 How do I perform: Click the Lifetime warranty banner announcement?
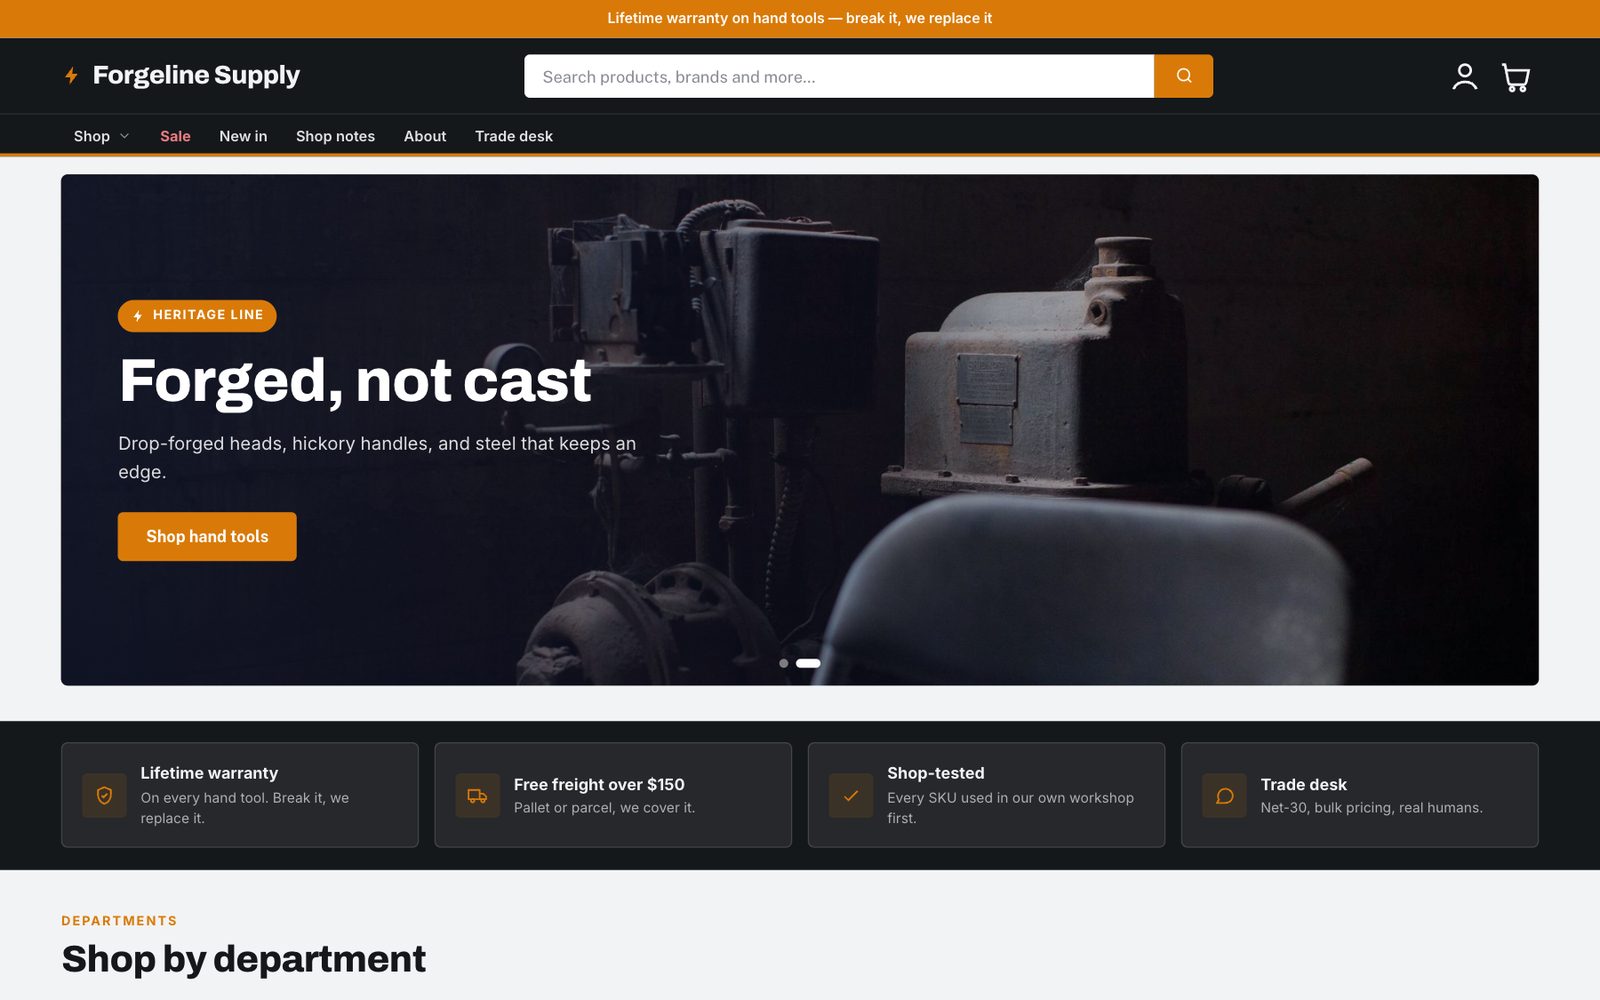[800, 18]
